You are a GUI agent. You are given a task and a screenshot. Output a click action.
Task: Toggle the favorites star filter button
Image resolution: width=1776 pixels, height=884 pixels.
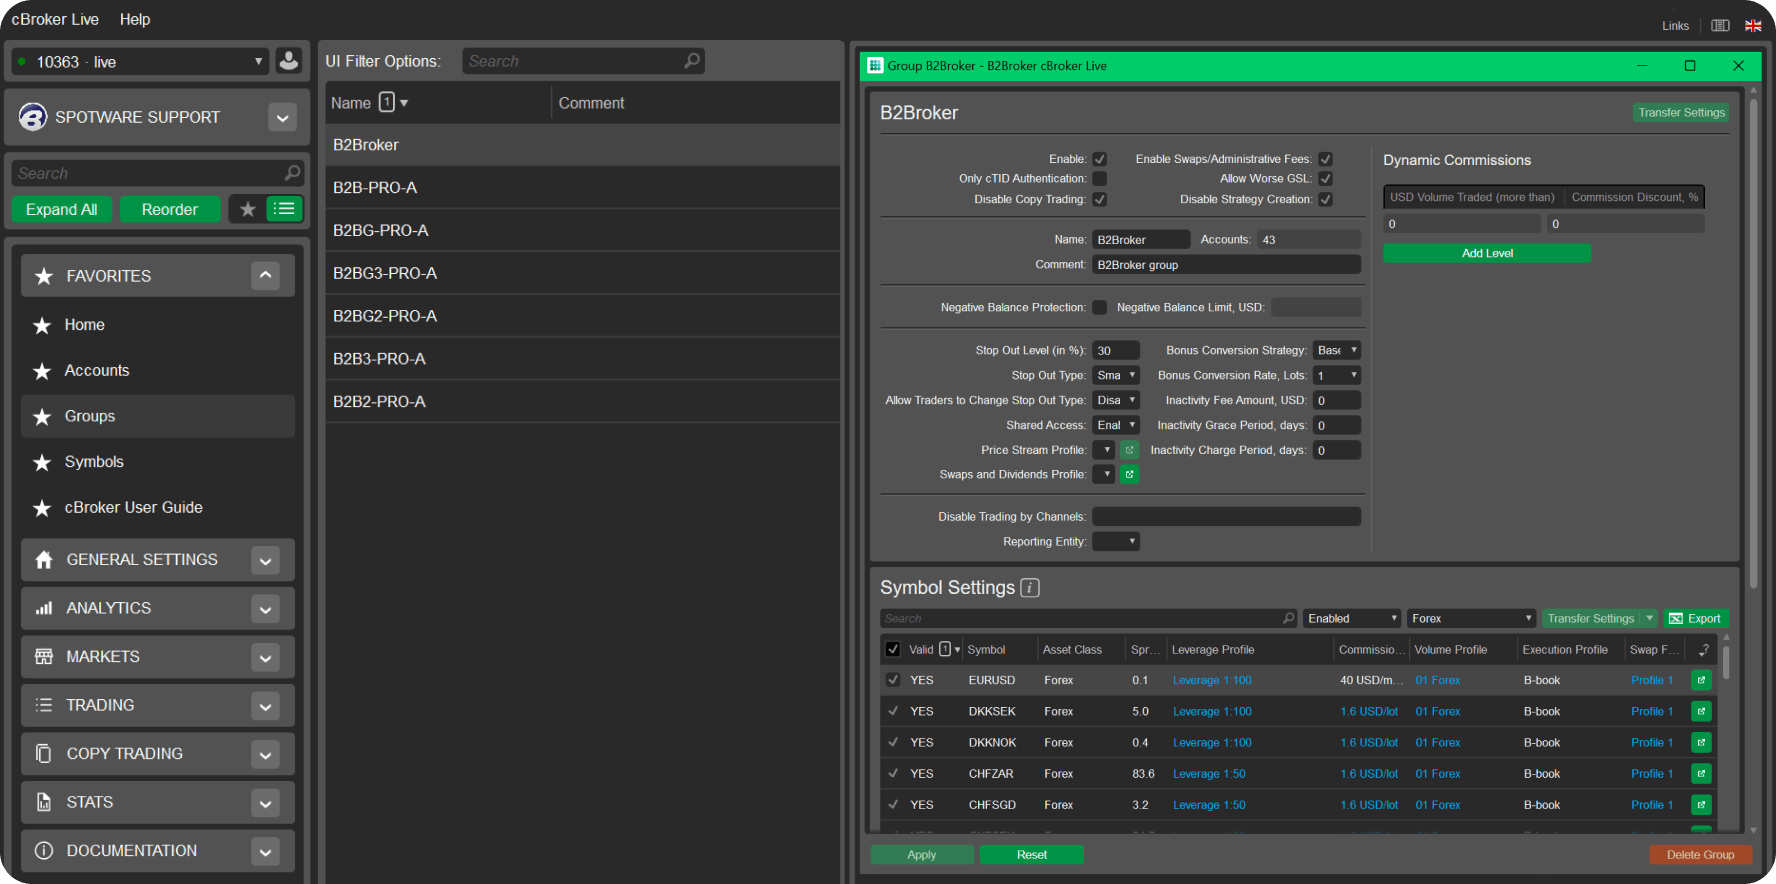pos(248,209)
